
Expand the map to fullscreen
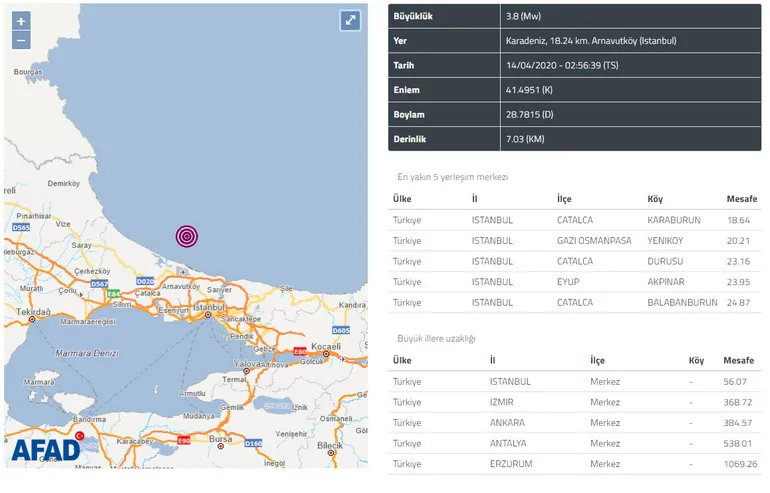click(349, 20)
